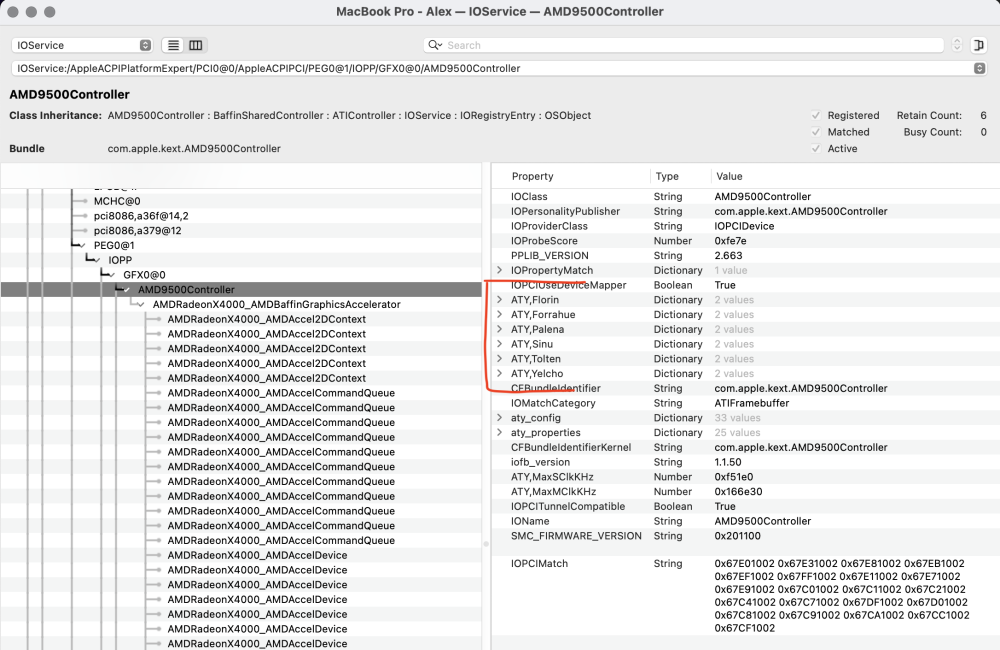
Task: Select the ATY,MaxMCIkKHz property row
Action: 746,491
